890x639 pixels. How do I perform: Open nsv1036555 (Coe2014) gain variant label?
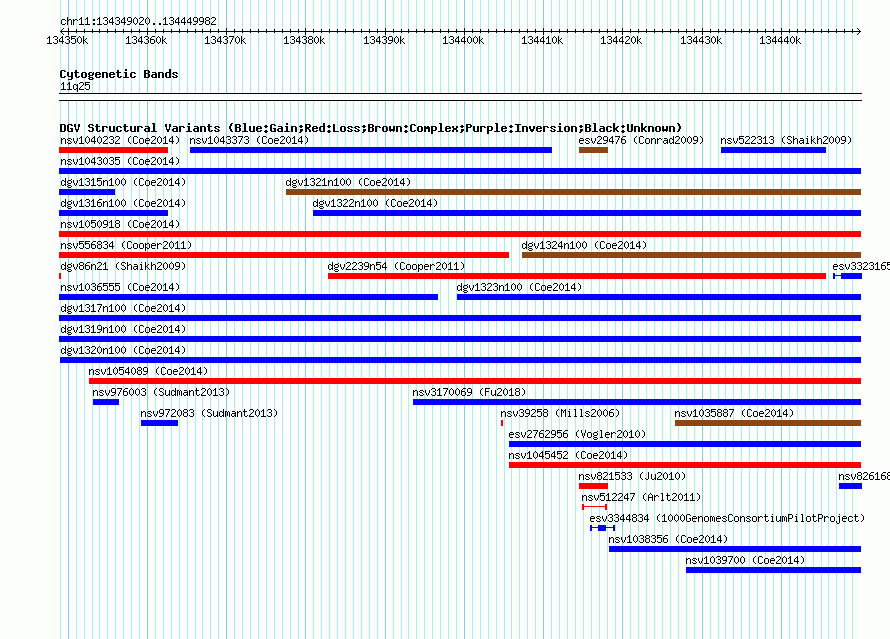pyautogui.click(x=120, y=287)
